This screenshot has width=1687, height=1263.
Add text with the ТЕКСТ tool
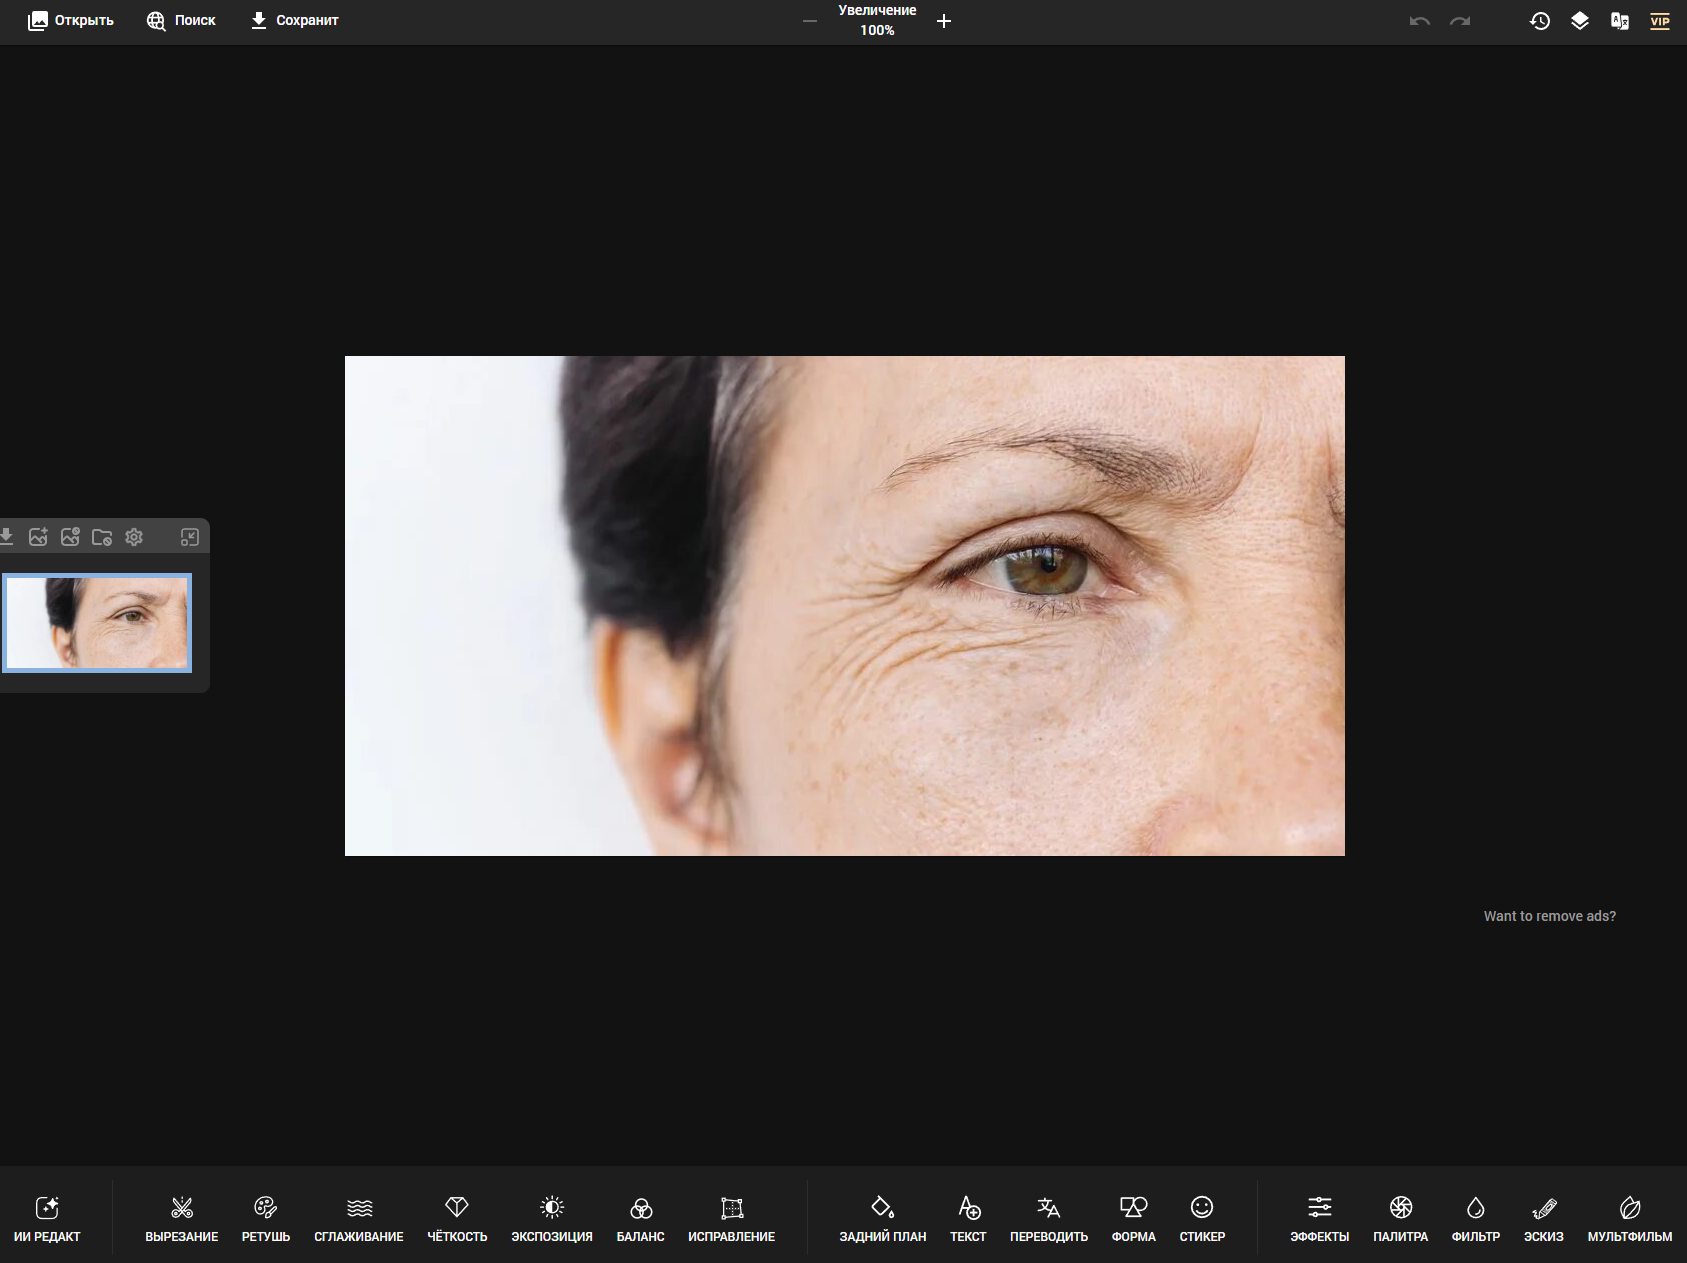click(968, 1219)
